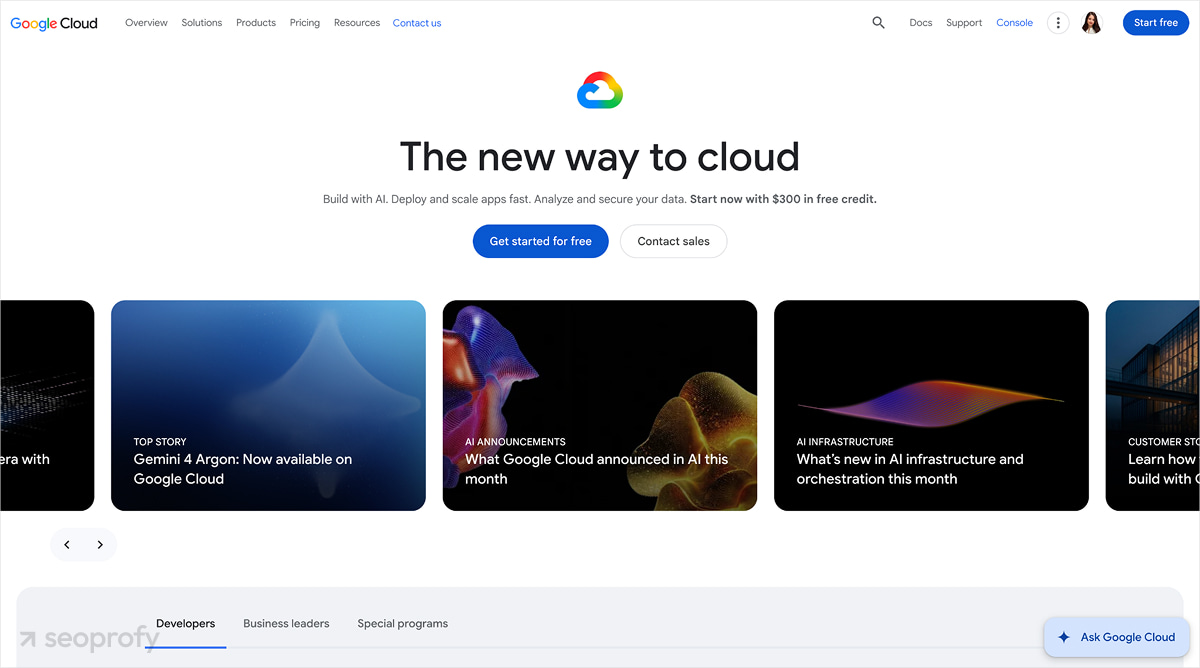Image resolution: width=1200 pixels, height=668 pixels.
Task: Go to next carousel slide arrow
Action: tap(100, 545)
